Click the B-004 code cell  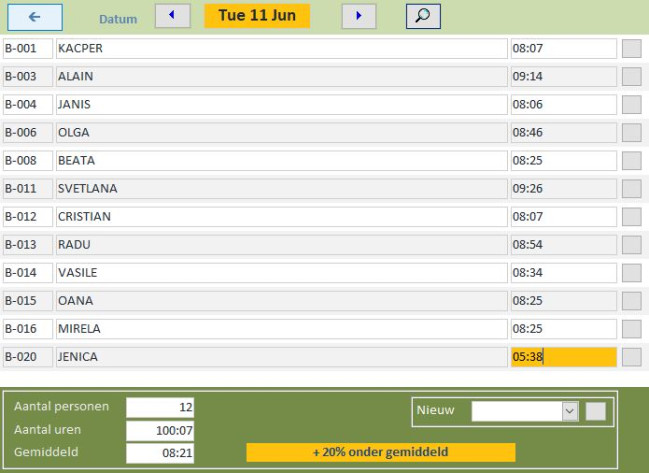pos(28,105)
